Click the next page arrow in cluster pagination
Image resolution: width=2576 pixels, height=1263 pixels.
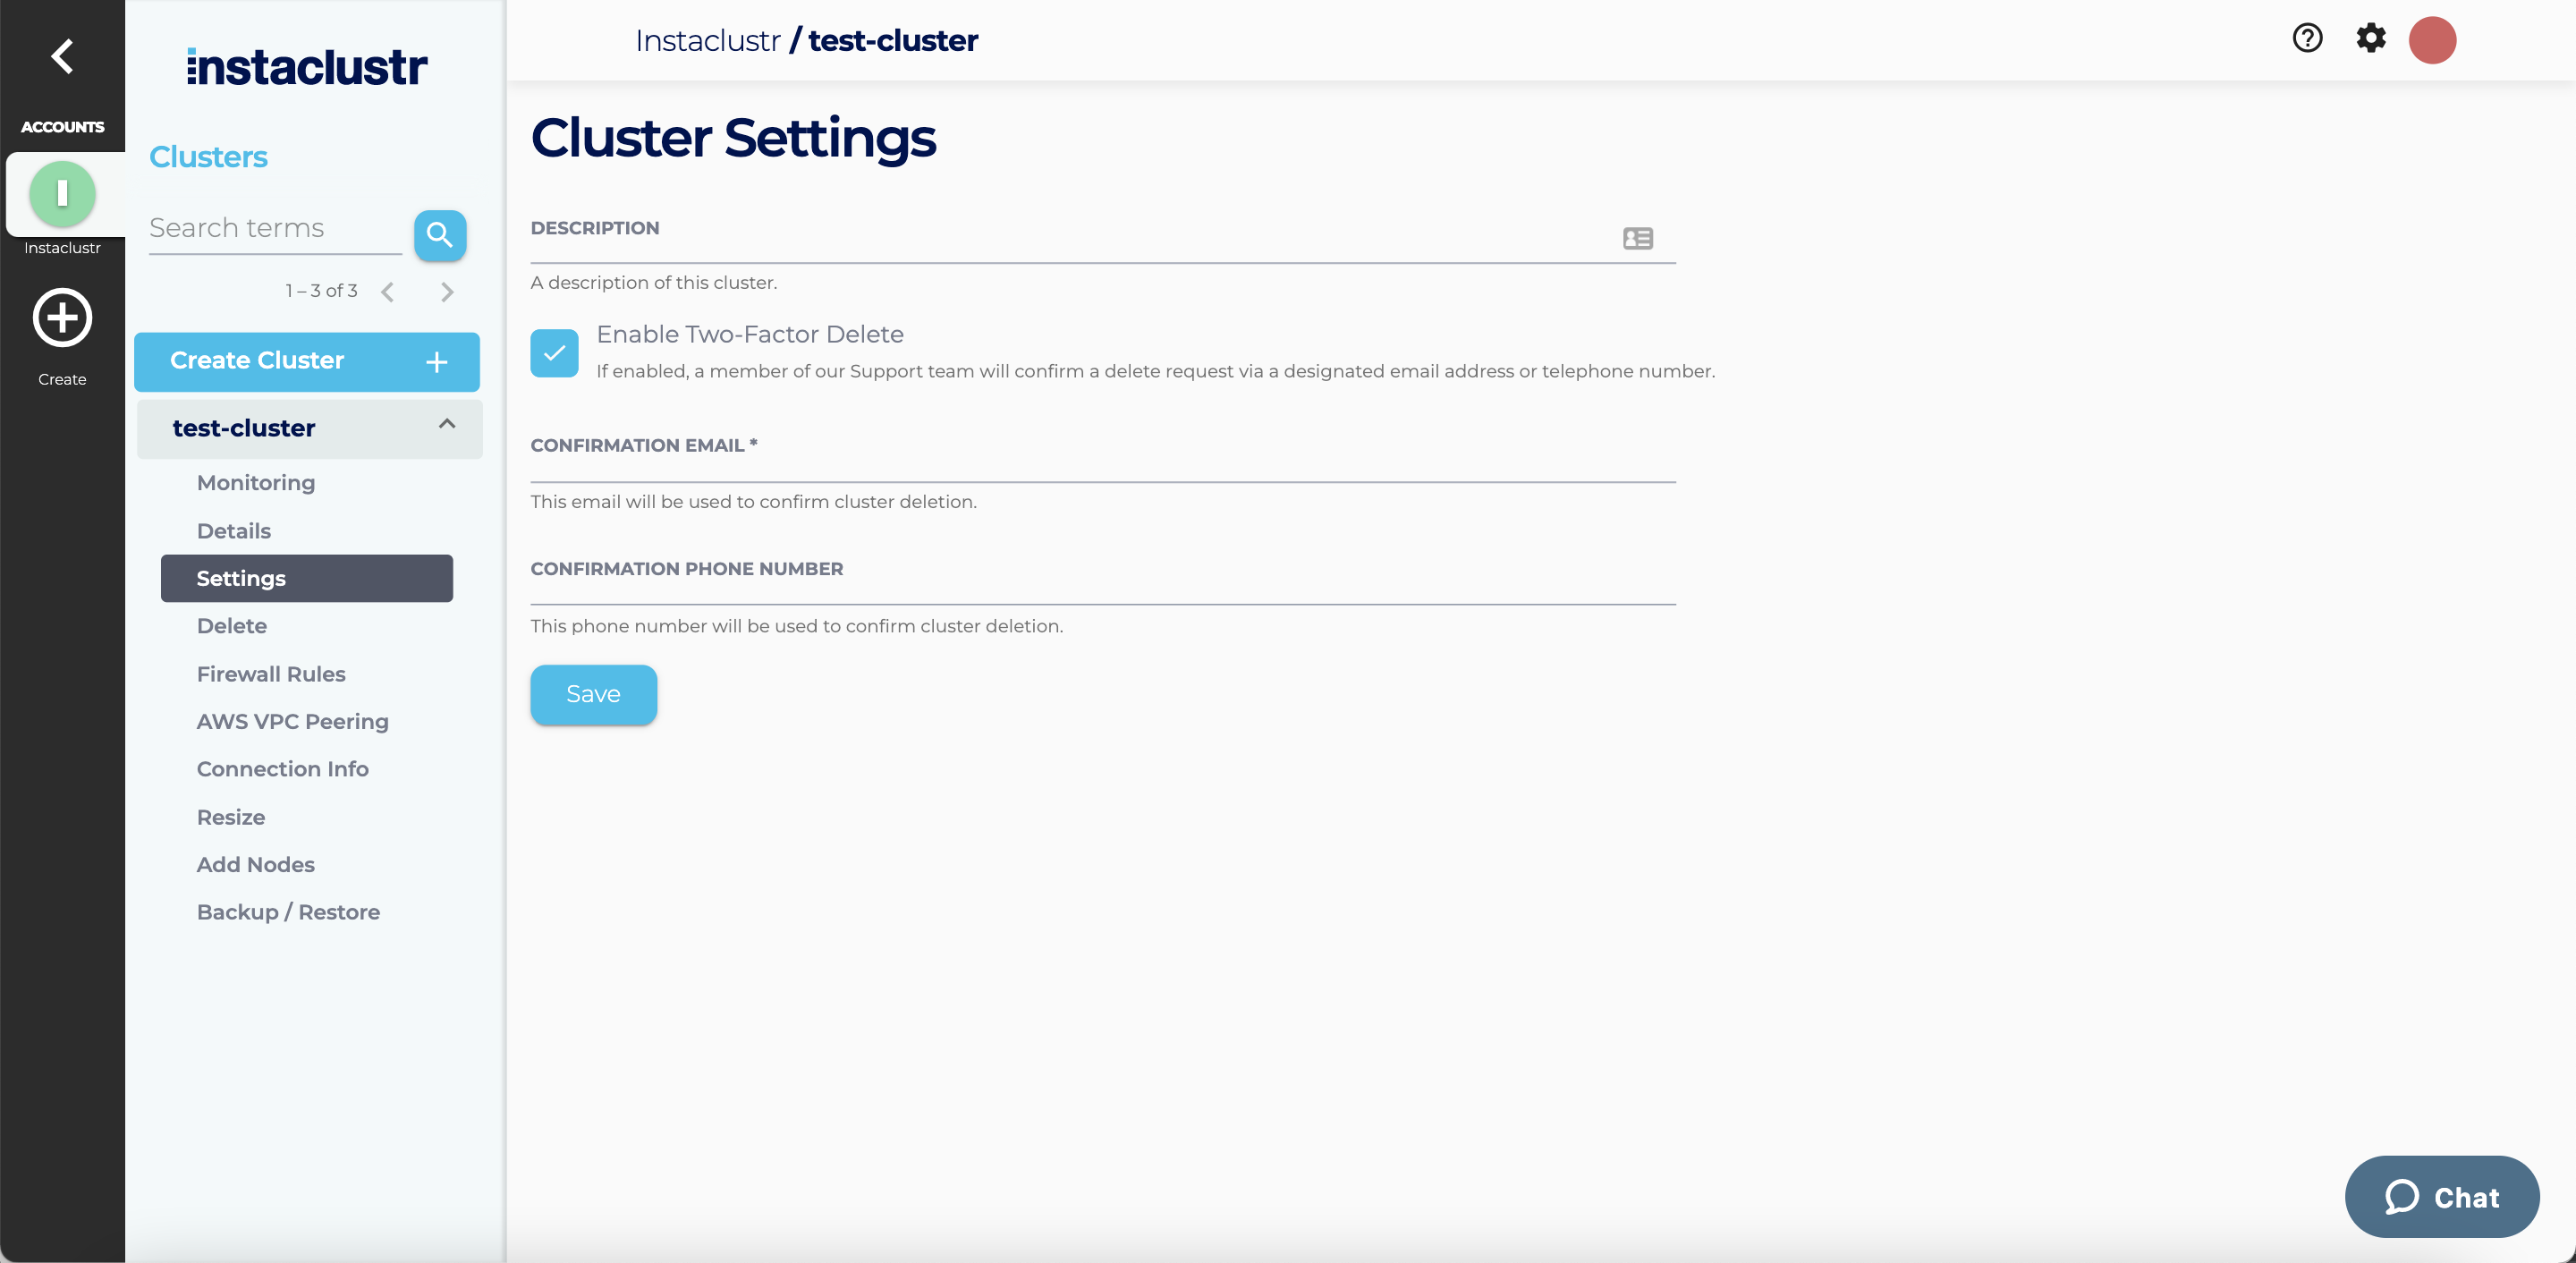pyautogui.click(x=447, y=291)
